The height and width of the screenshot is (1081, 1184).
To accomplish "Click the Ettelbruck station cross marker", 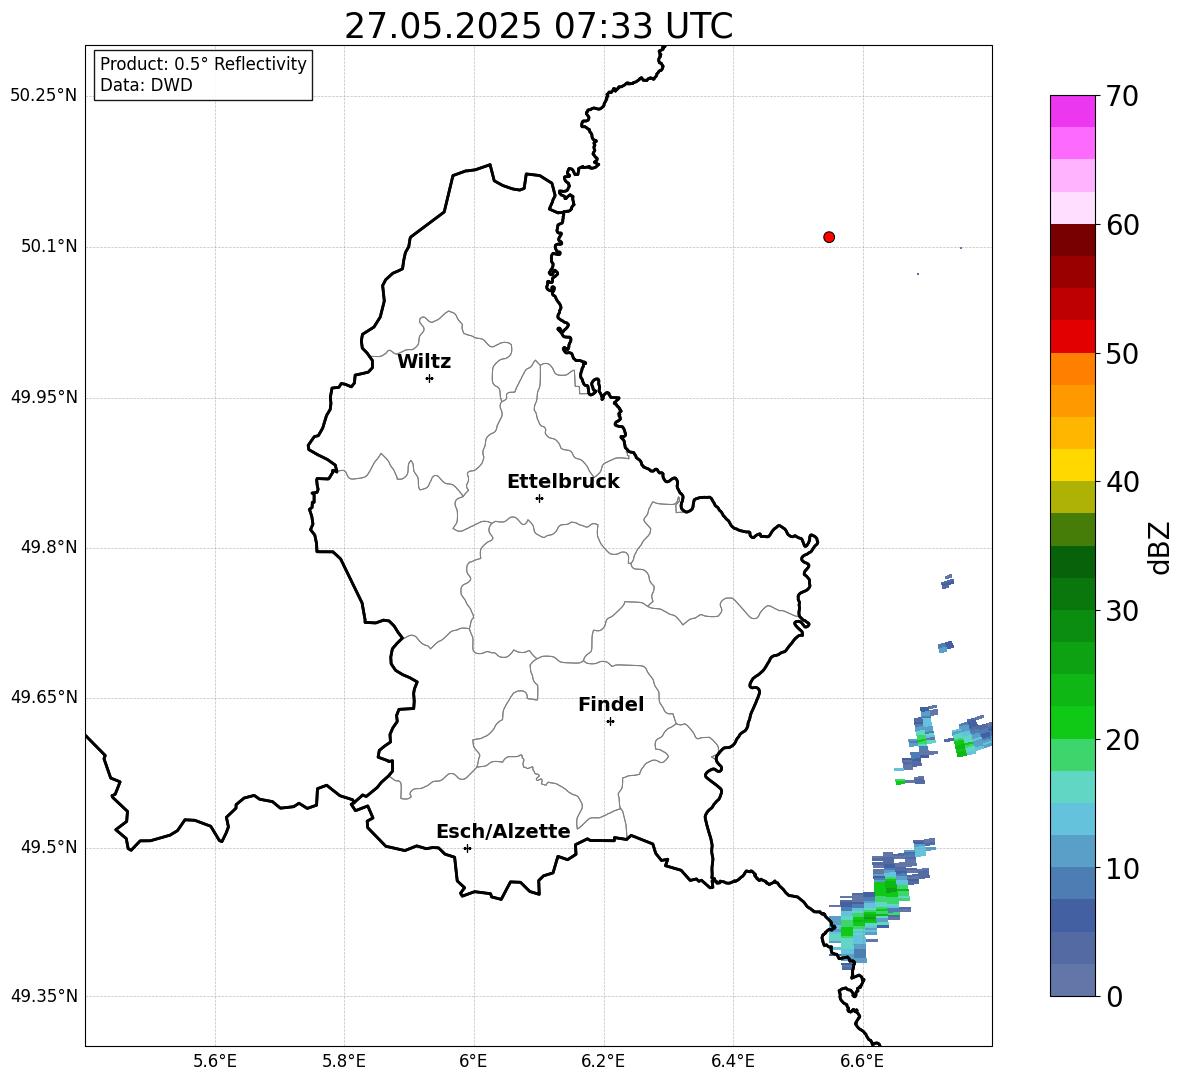I will point(539,498).
